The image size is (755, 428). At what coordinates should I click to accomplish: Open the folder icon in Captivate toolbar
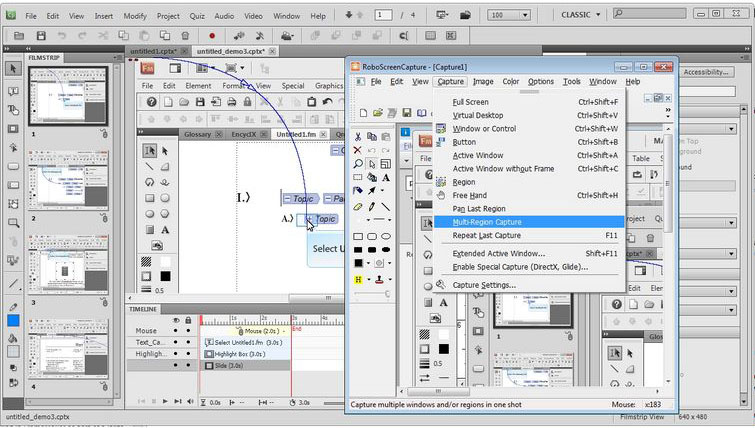(19, 36)
